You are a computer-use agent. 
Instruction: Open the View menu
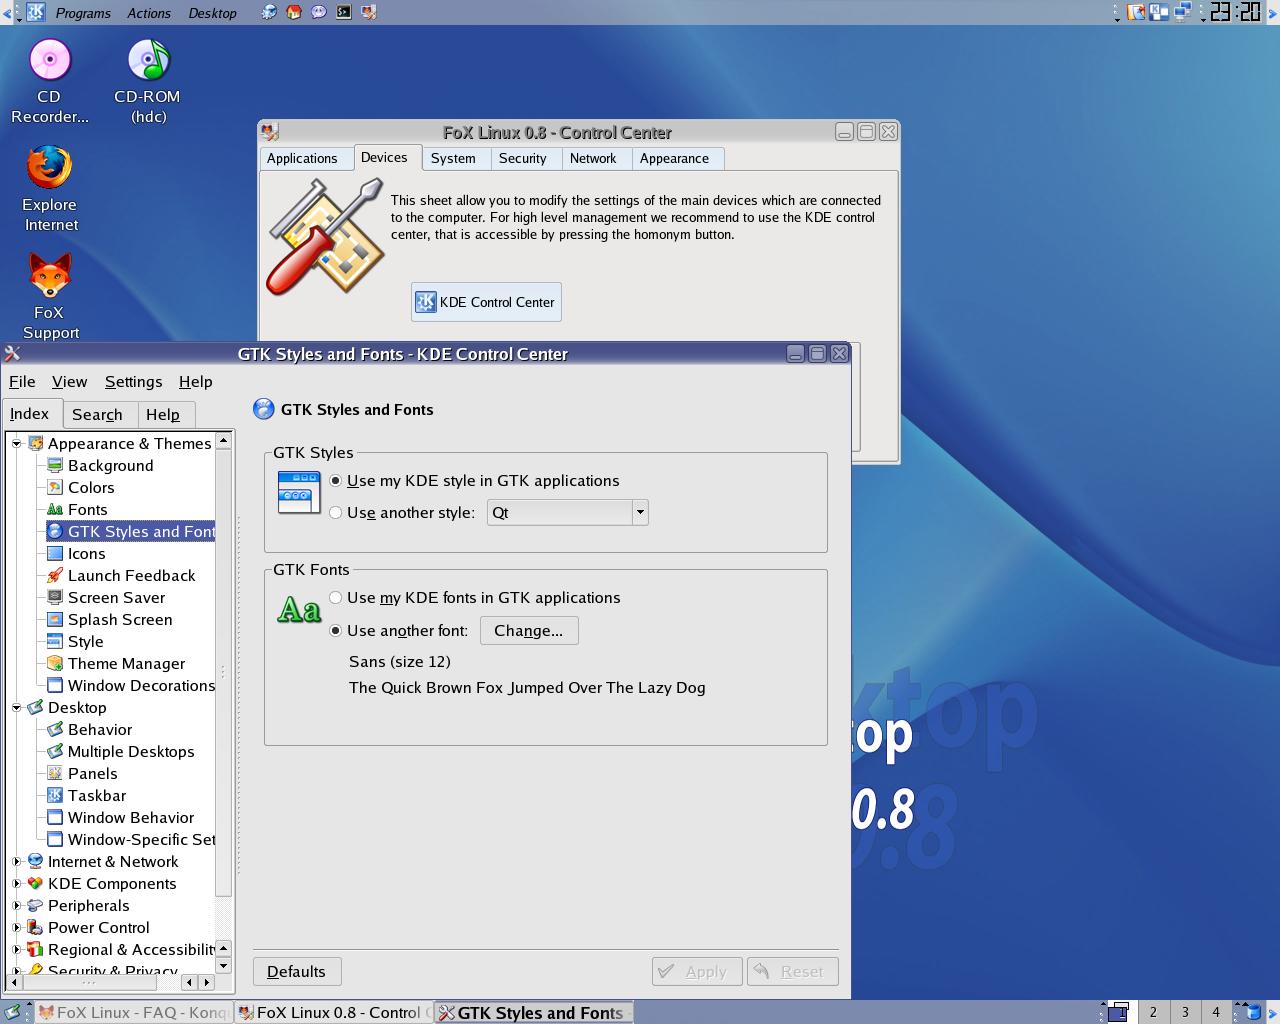[69, 382]
